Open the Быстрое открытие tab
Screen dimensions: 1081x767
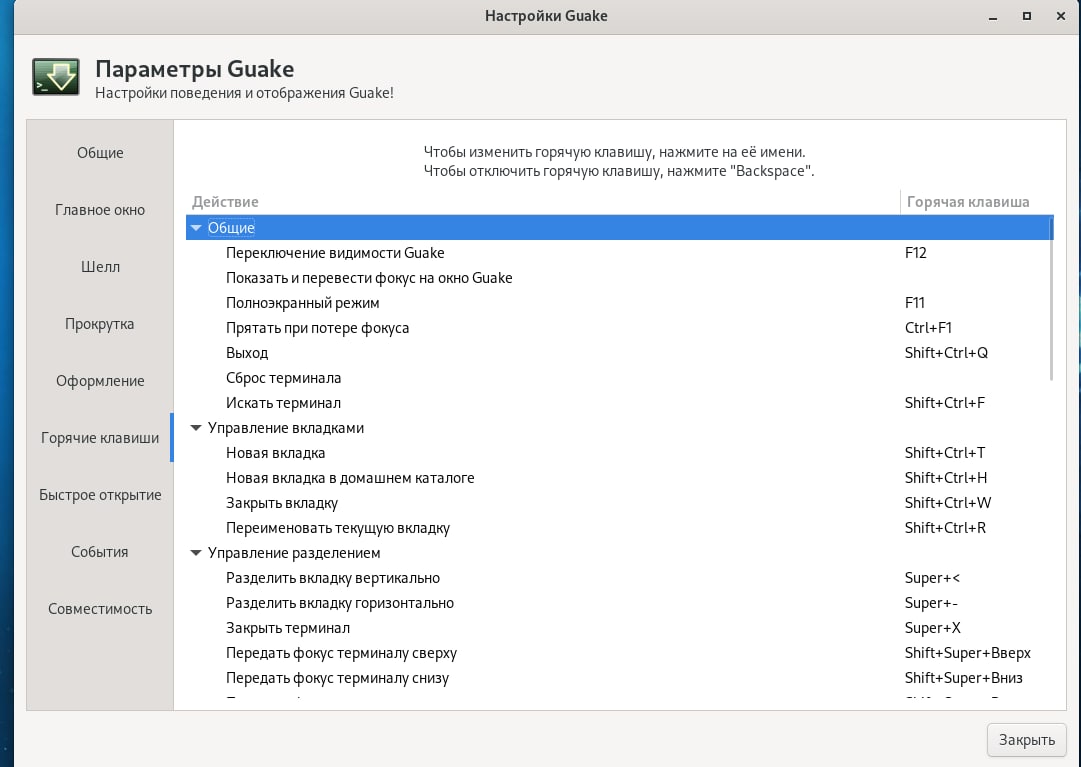[x=100, y=495]
